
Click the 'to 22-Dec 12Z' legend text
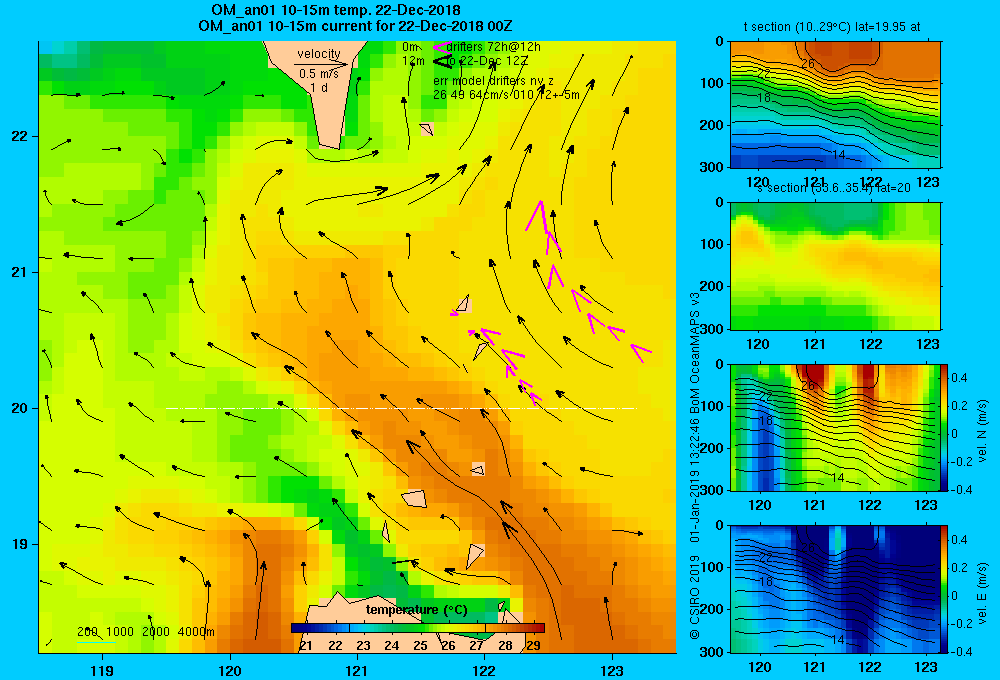(487, 61)
